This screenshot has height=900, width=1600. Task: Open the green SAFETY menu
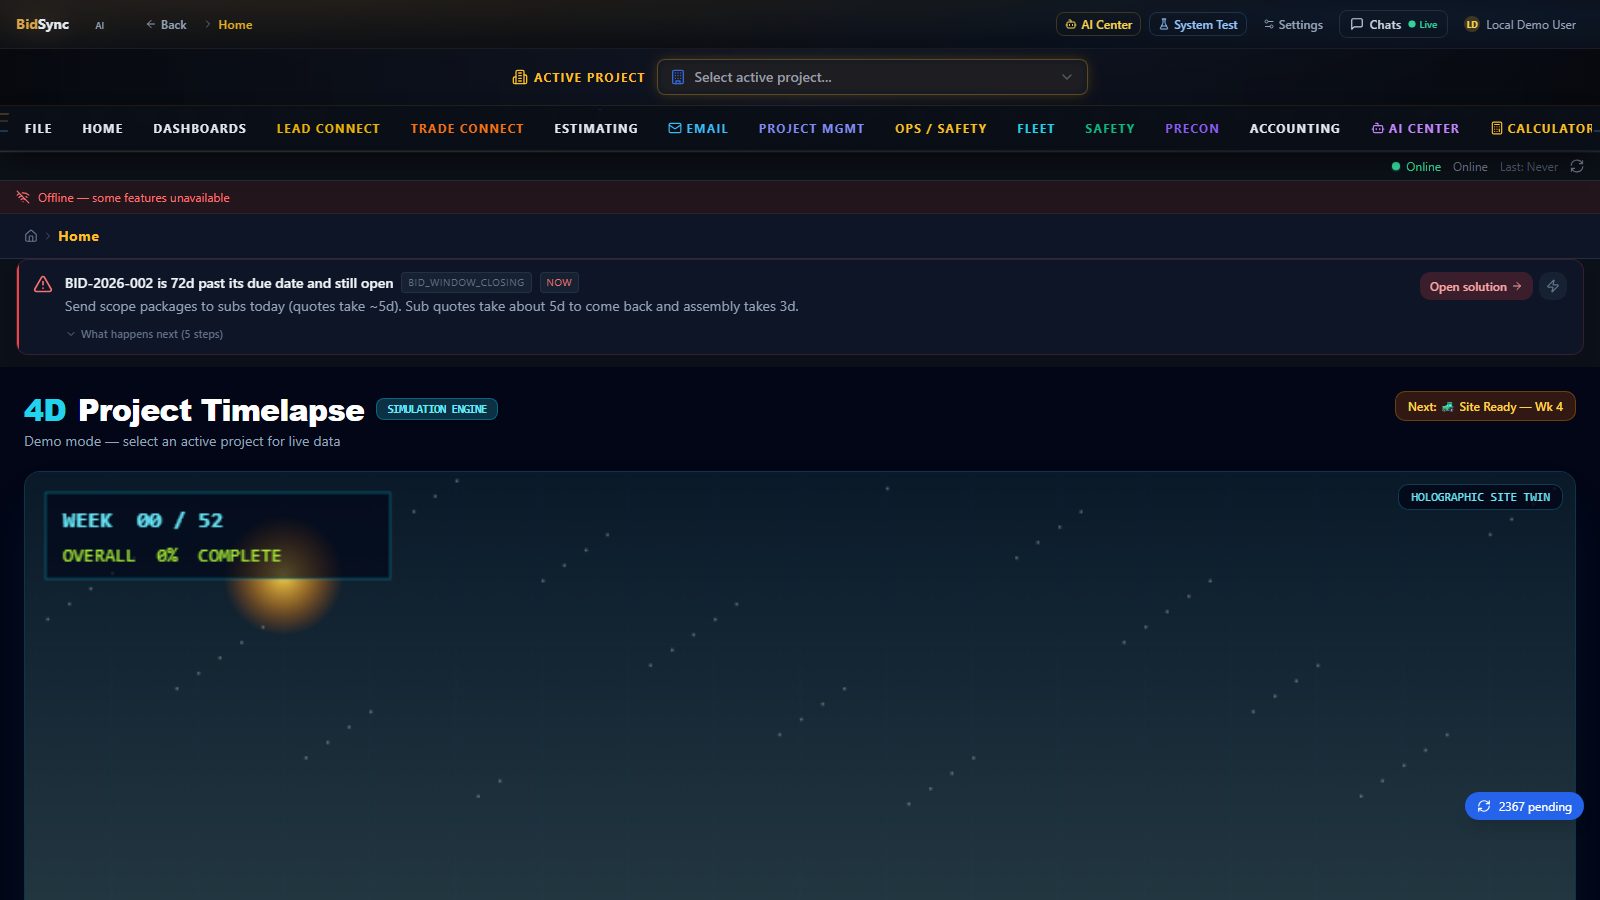[x=1110, y=128]
